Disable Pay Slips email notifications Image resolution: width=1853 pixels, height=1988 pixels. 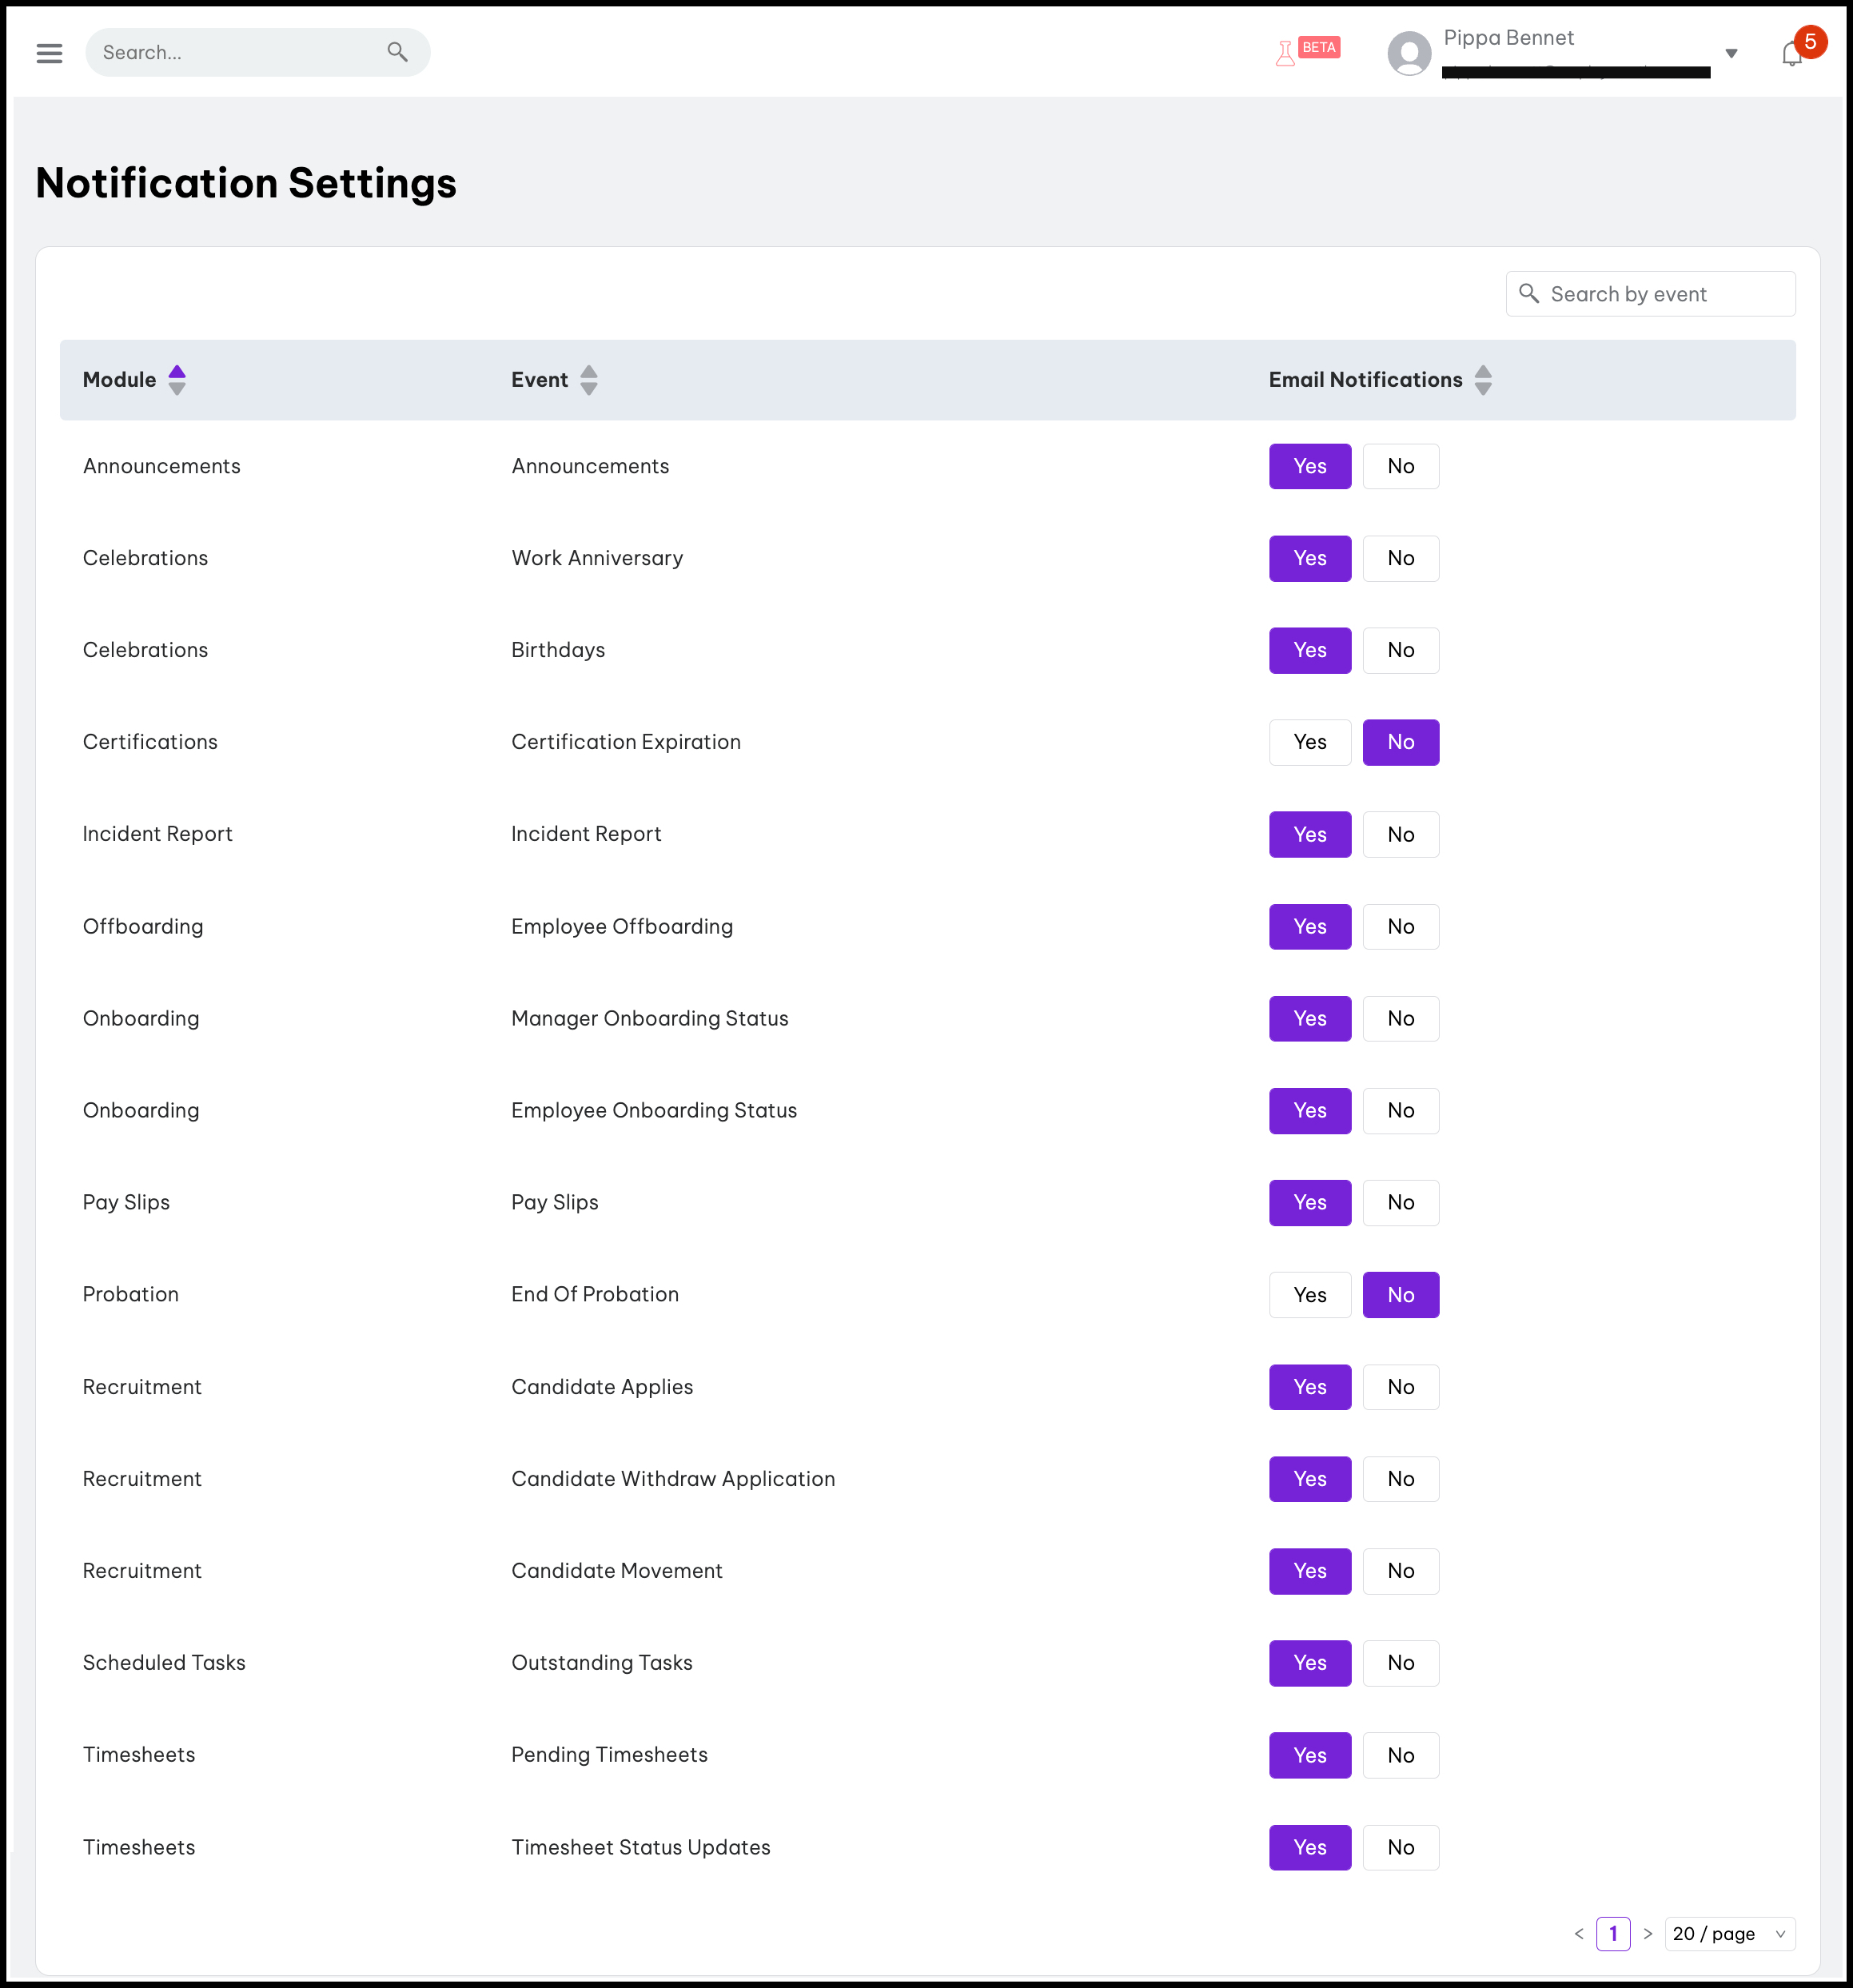(x=1400, y=1202)
